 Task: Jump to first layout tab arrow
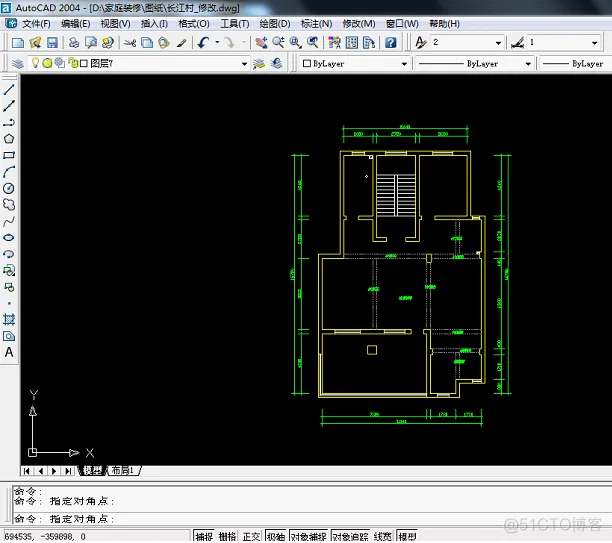pyautogui.click(x=27, y=471)
